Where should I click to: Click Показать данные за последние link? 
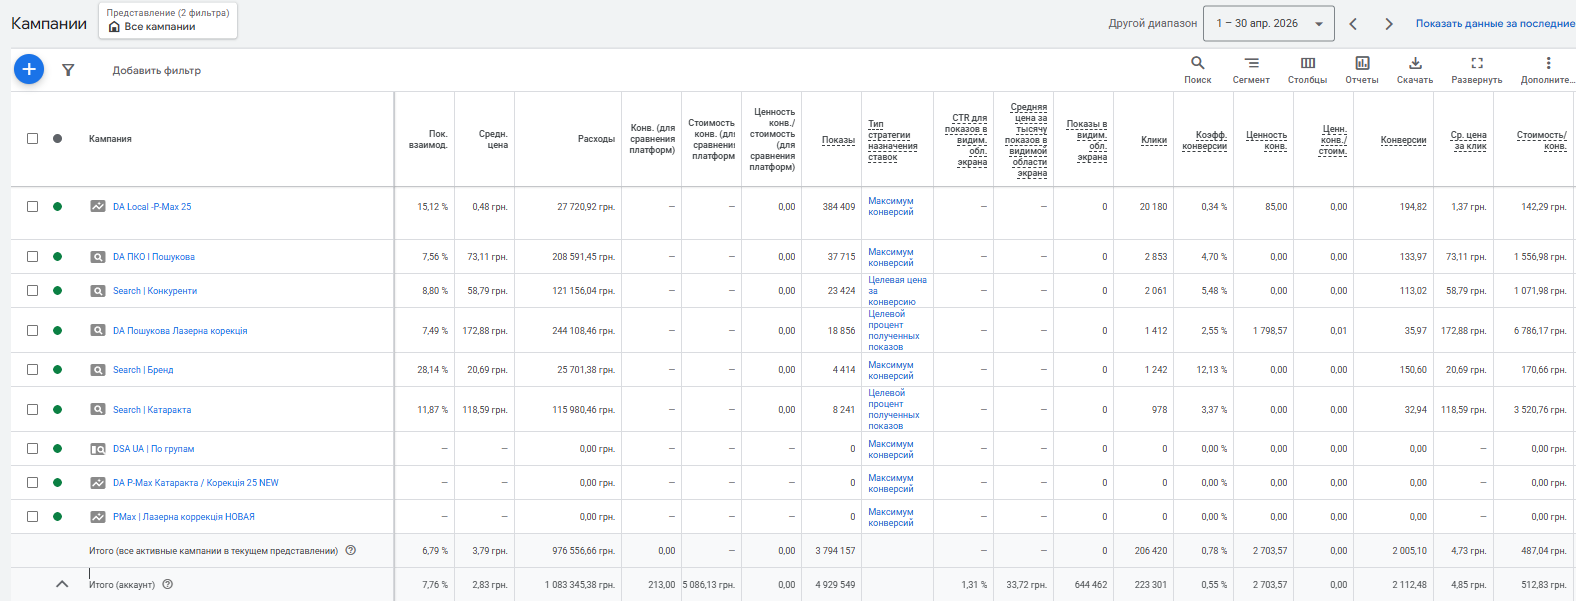[1495, 23]
